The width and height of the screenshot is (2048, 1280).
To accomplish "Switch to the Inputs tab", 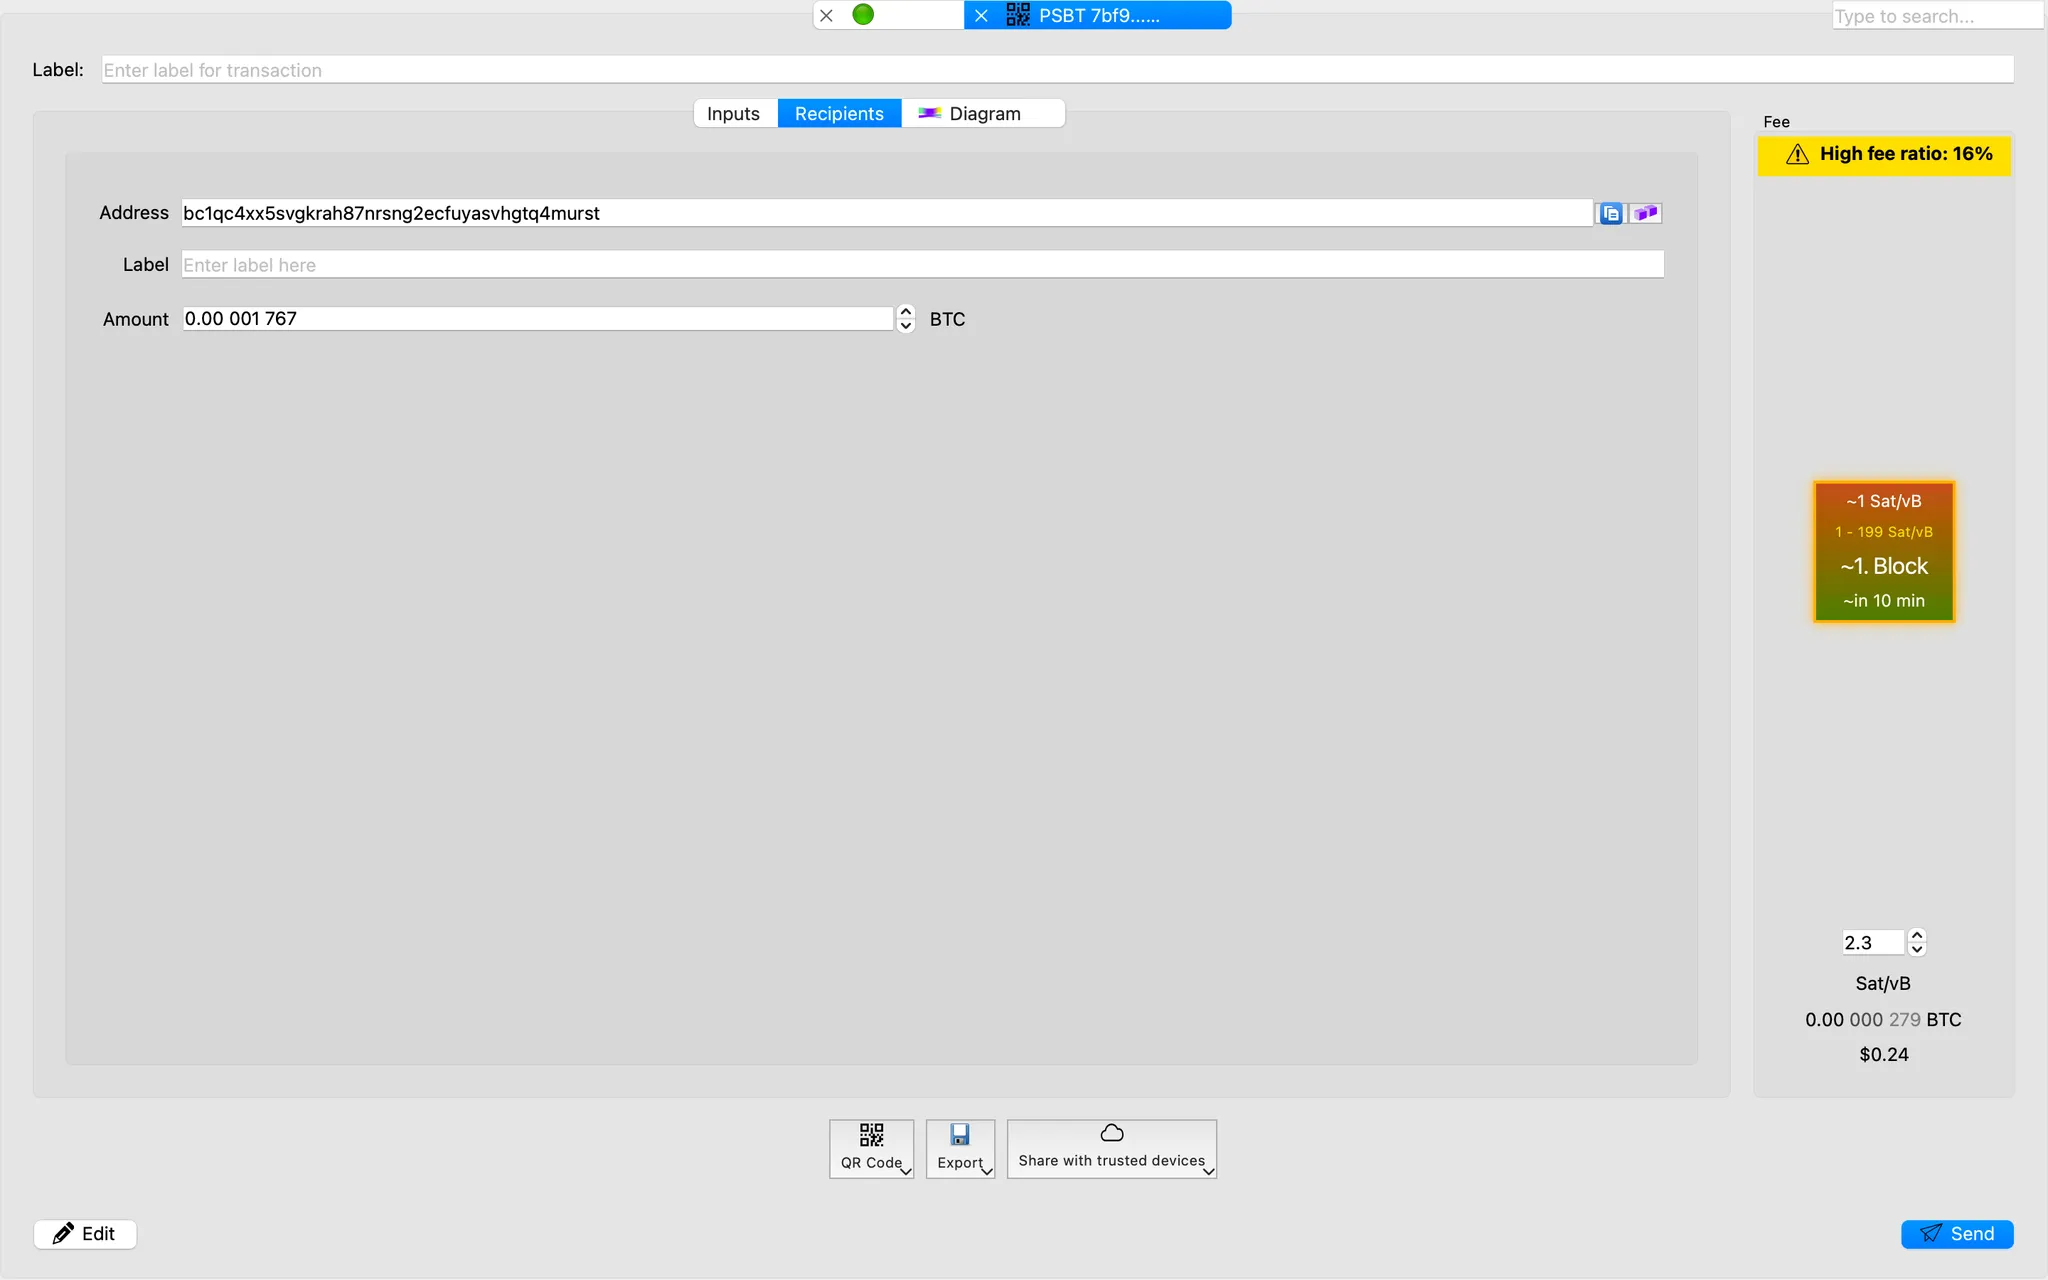I will tap(733, 113).
